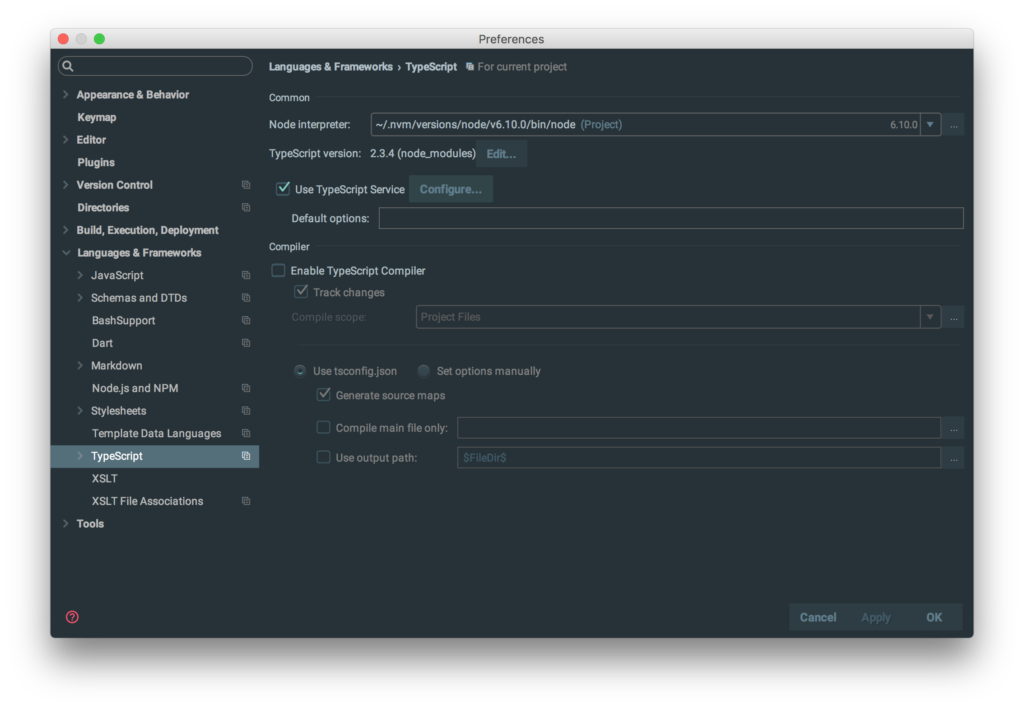Click the shared-settings icon beside TypeScript

246,455
